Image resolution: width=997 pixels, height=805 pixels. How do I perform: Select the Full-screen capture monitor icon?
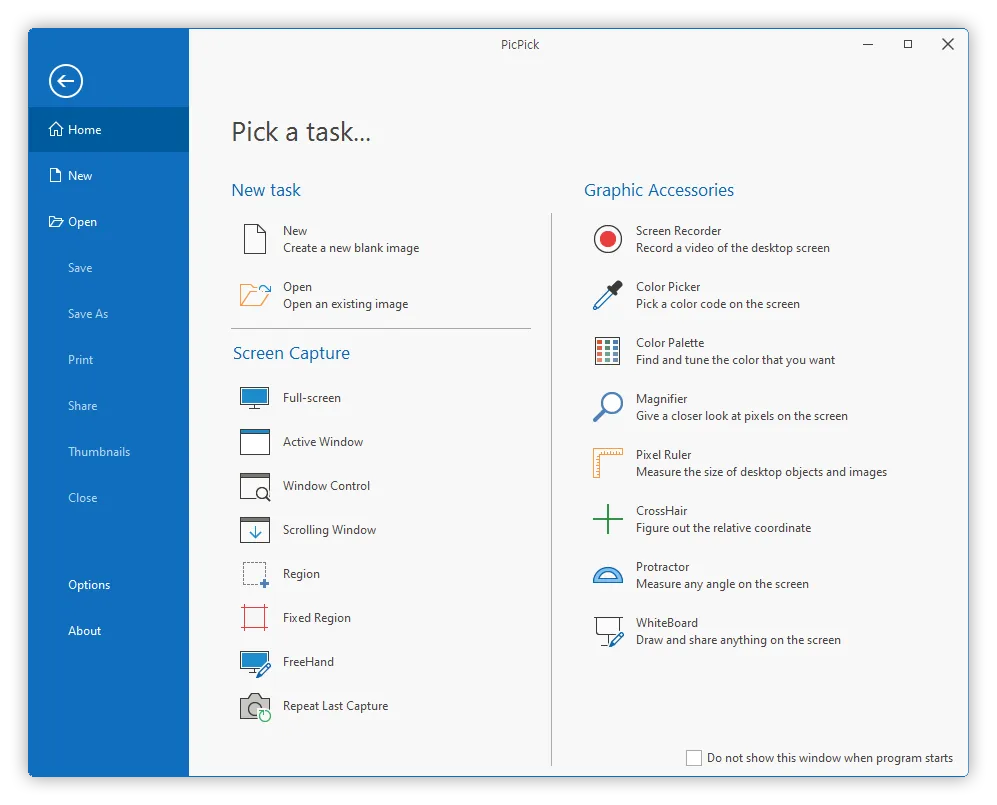254,398
